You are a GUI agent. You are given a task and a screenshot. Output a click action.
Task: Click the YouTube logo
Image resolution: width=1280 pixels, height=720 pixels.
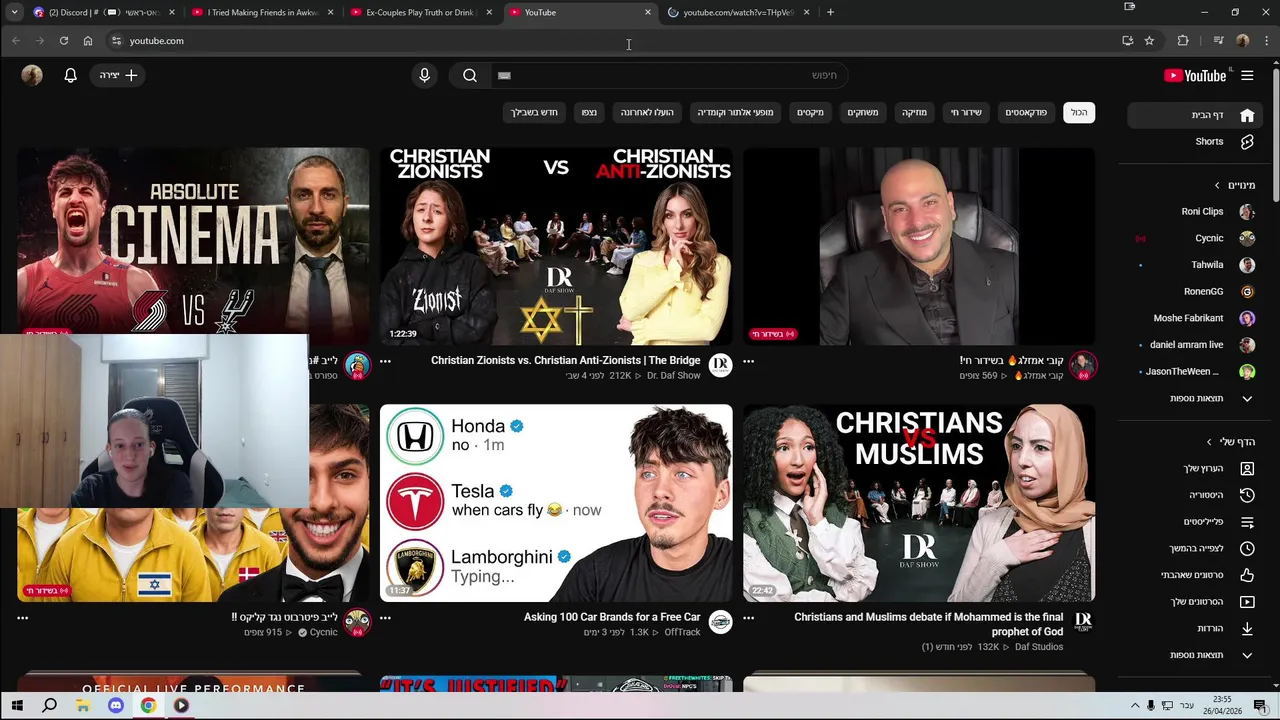point(1195,75)
